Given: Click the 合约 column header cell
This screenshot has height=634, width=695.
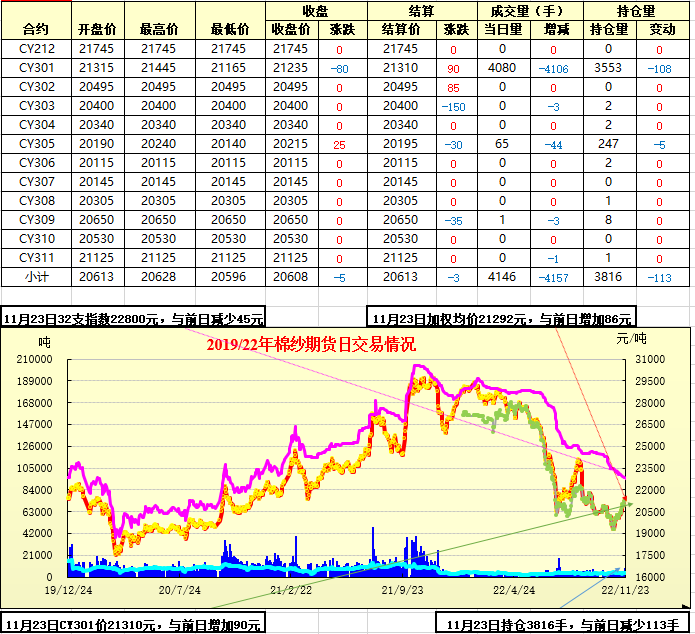Looking at the screenshot, I should (35, 29).
